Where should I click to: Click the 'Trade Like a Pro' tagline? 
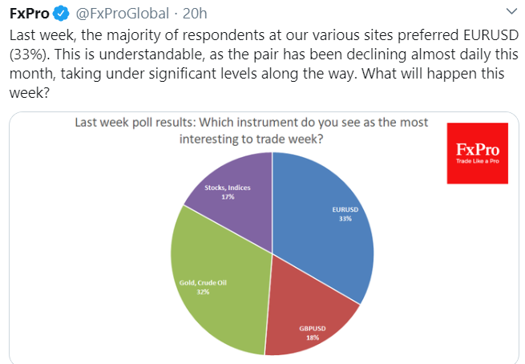[477, 161]
